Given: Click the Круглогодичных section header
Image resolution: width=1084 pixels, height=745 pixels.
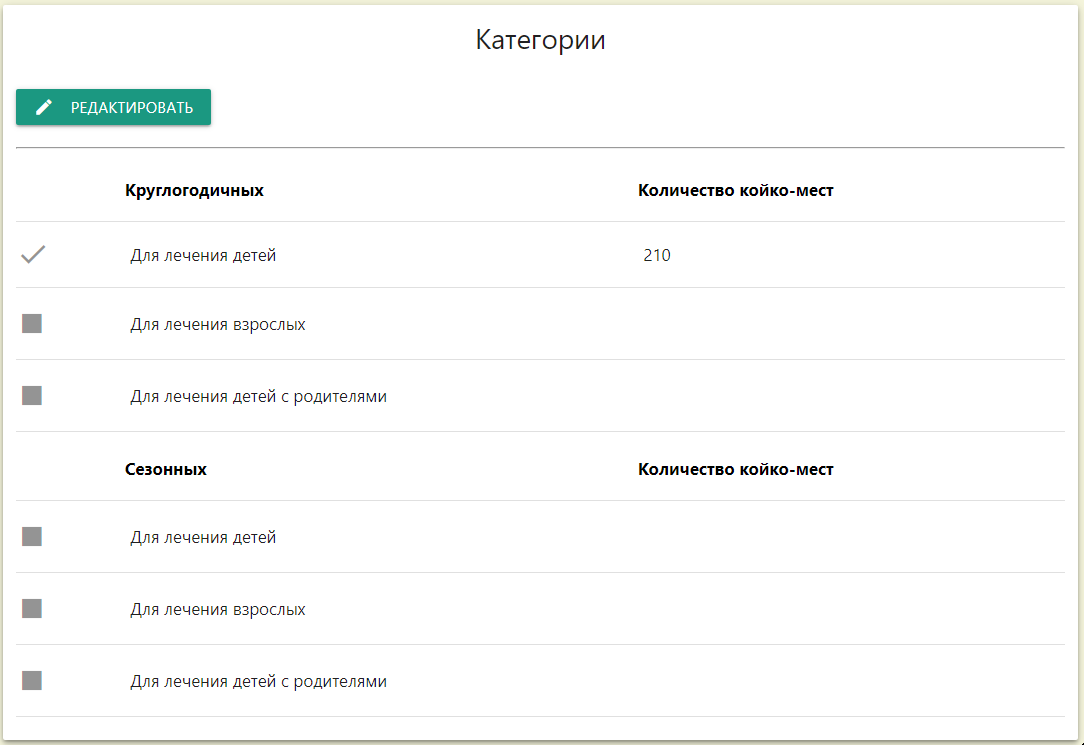Looking at the screenshot, I should (x=194, y=190).
